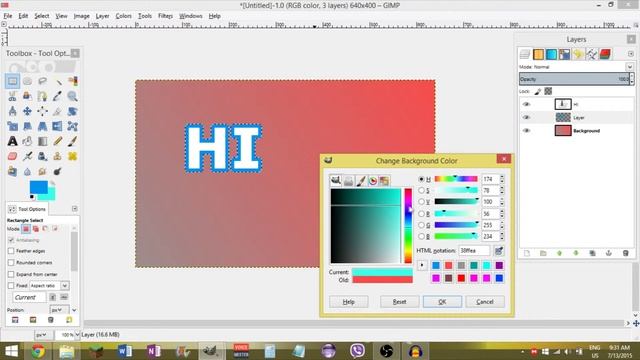This screenshot has width=640, height=360.
Task: Select the V value radio button
Action: [x=421, y=202]
